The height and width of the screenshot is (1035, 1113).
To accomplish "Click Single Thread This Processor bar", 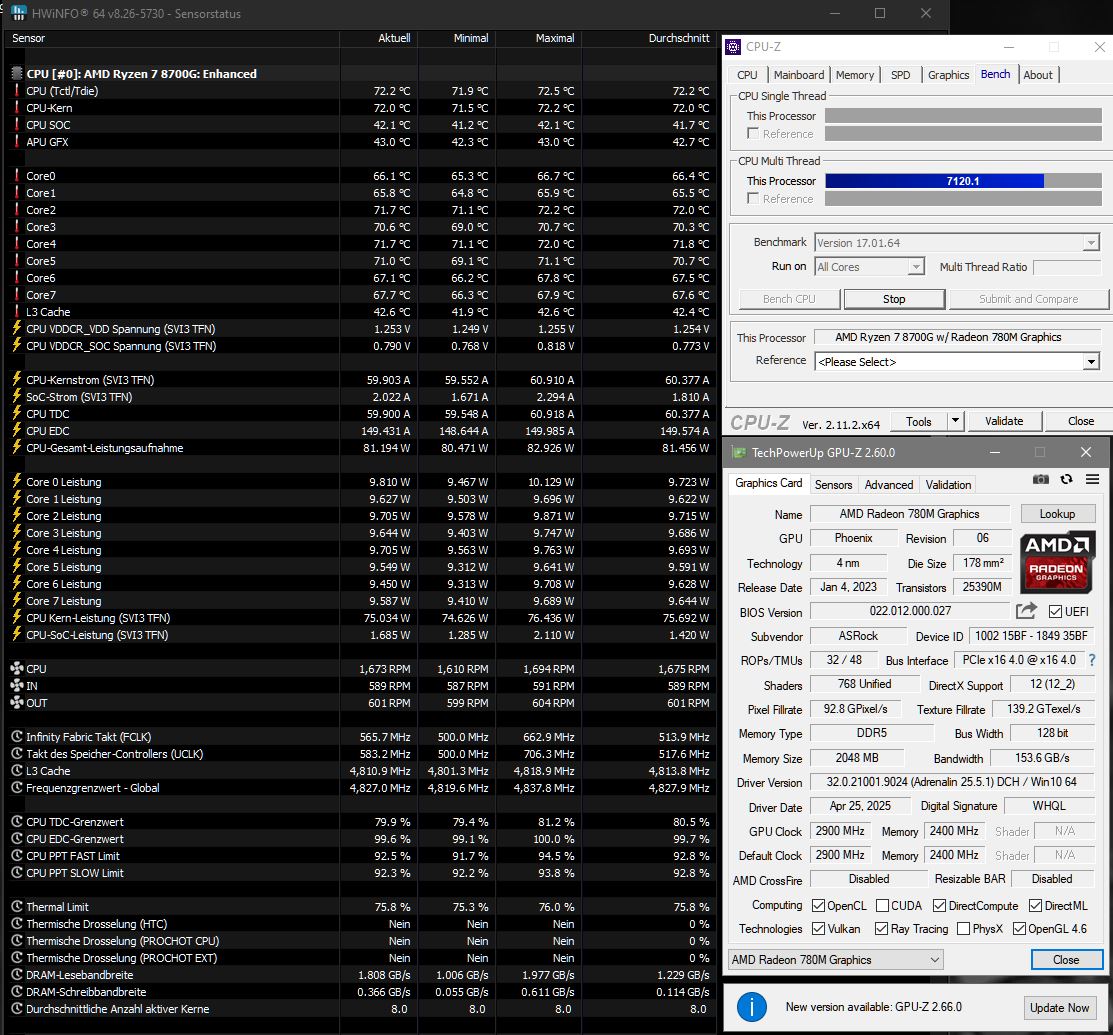I will [x=963, y=116].
